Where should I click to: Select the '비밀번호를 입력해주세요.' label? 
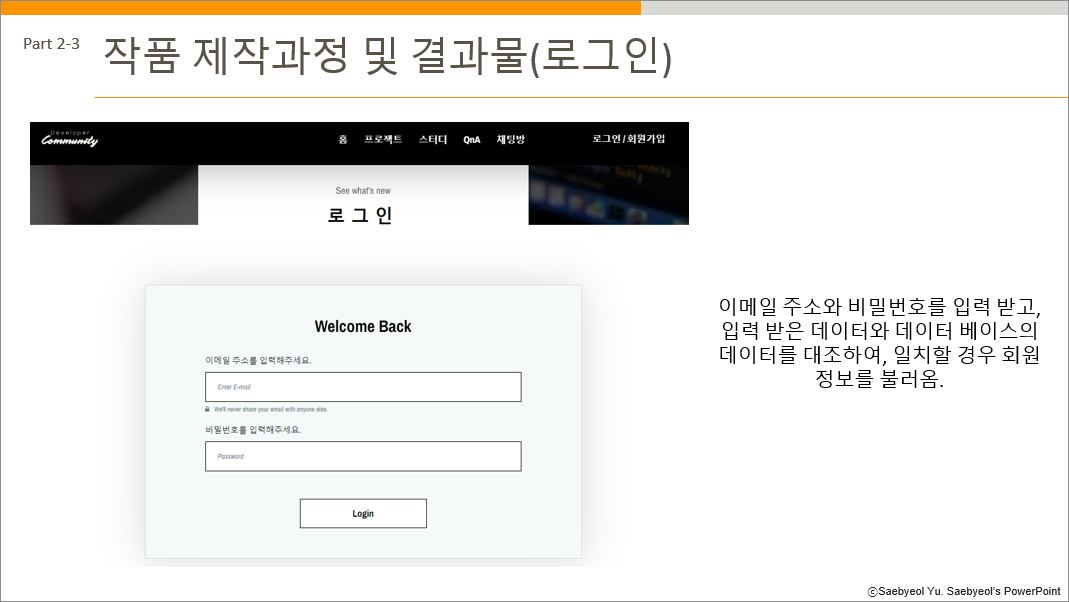point(253,430)
